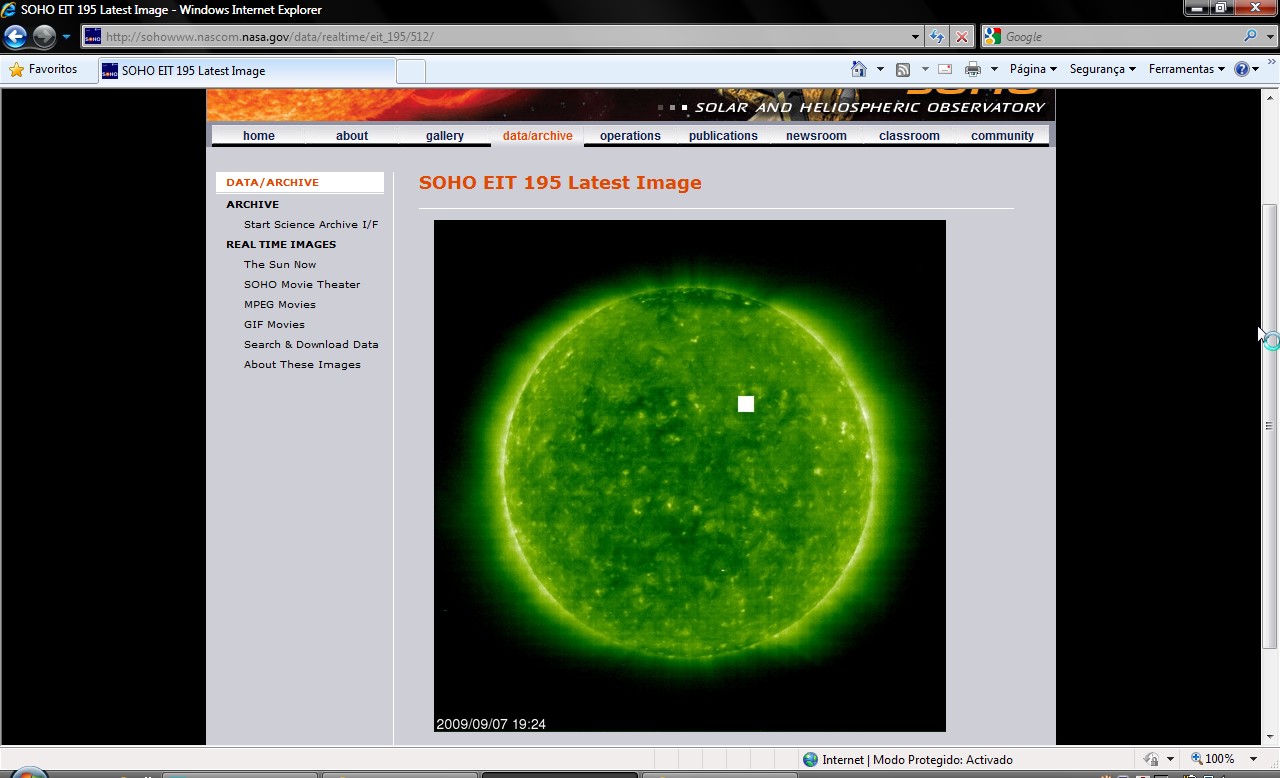Open The Sun Now link
The width and height of the screenshot is (1280, 778).
(x=280, y=264)
